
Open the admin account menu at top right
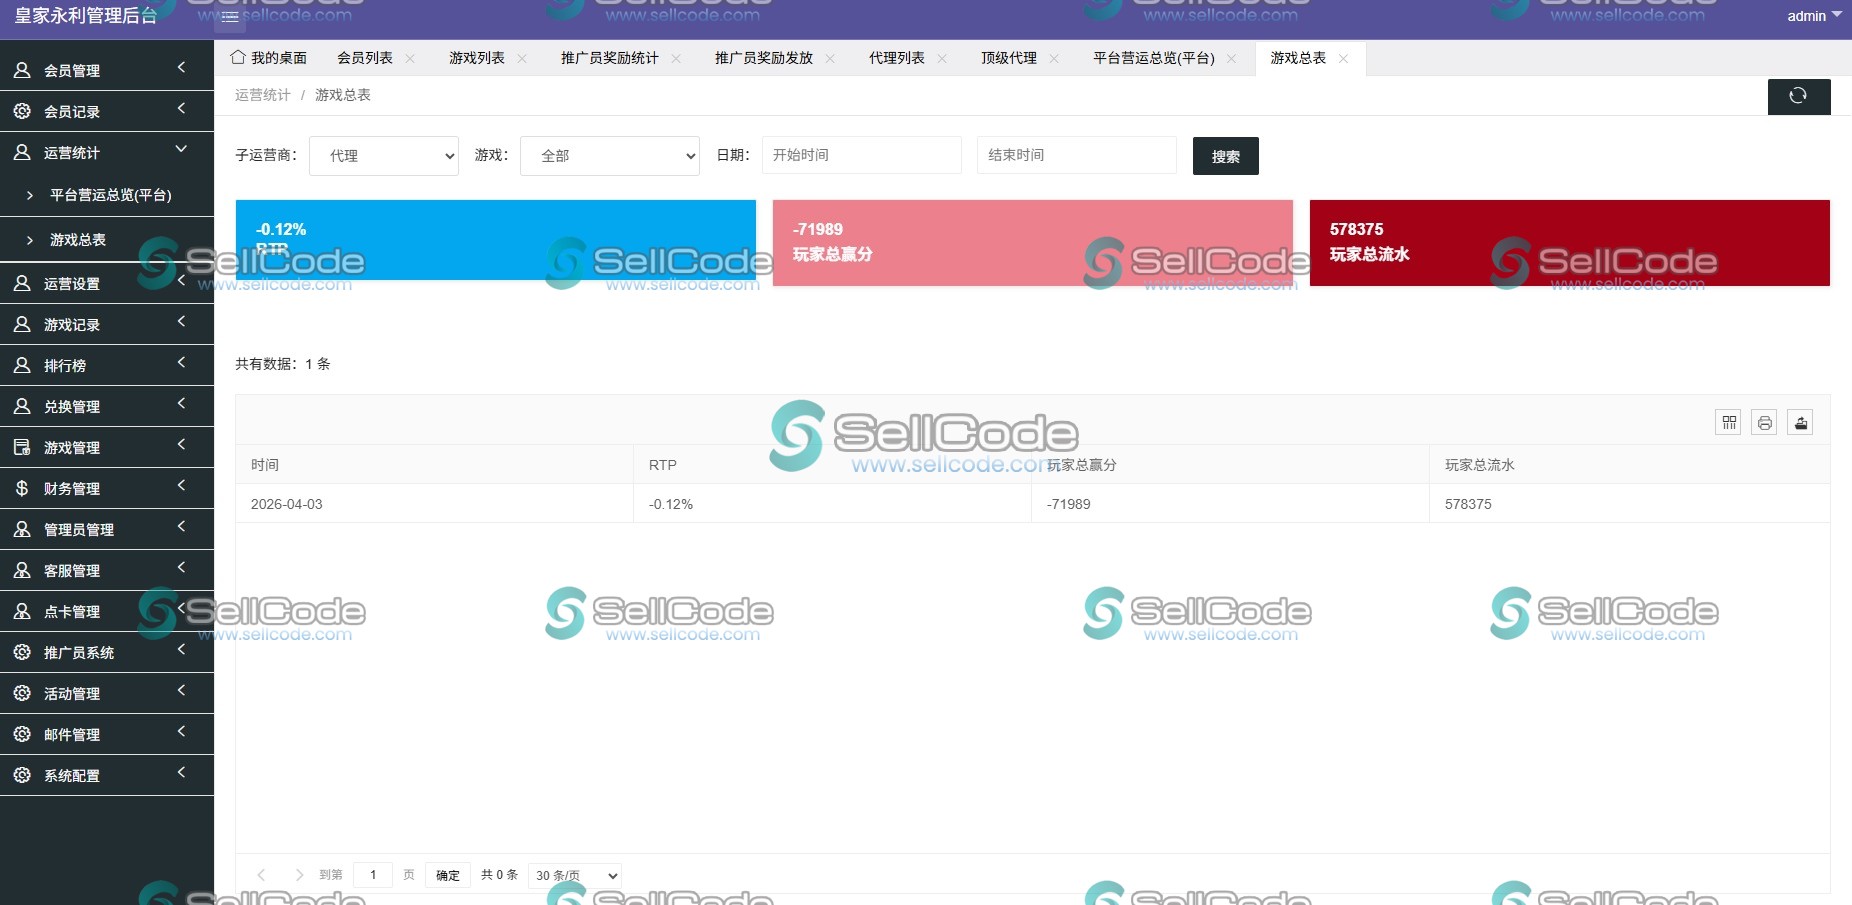click(1811, 16)
